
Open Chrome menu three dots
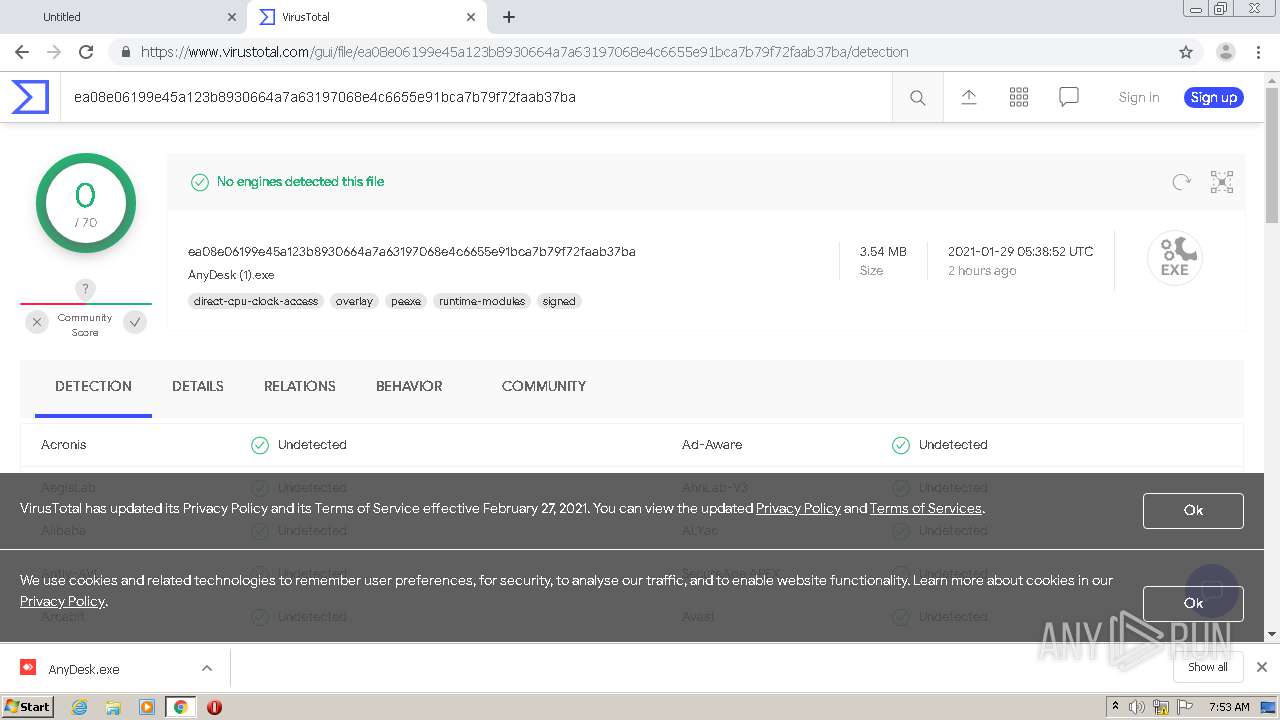1258,52
